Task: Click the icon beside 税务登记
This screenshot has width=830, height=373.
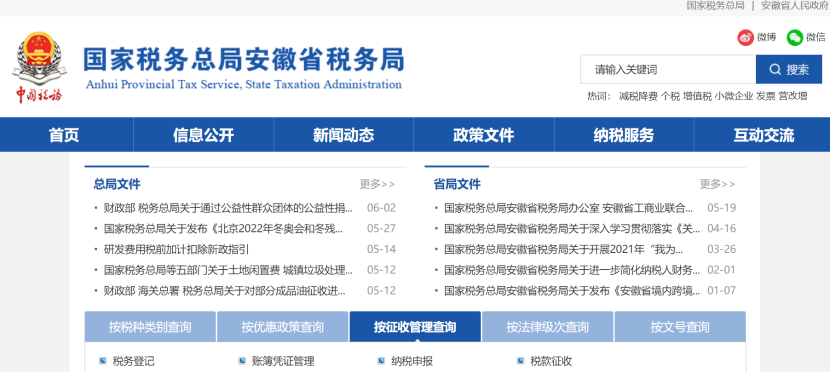Action: coord(103,361)
